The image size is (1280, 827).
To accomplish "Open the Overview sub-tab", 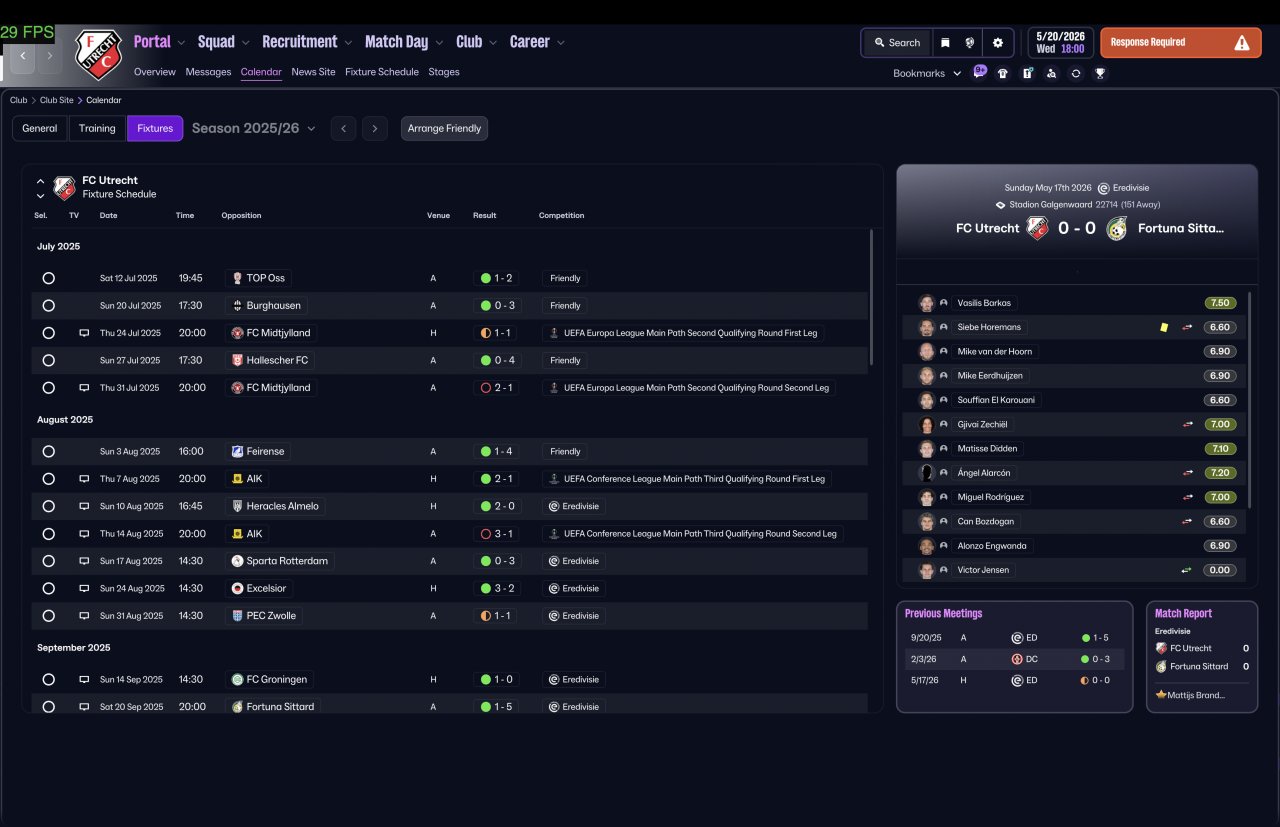I will [x=155, y=72].
